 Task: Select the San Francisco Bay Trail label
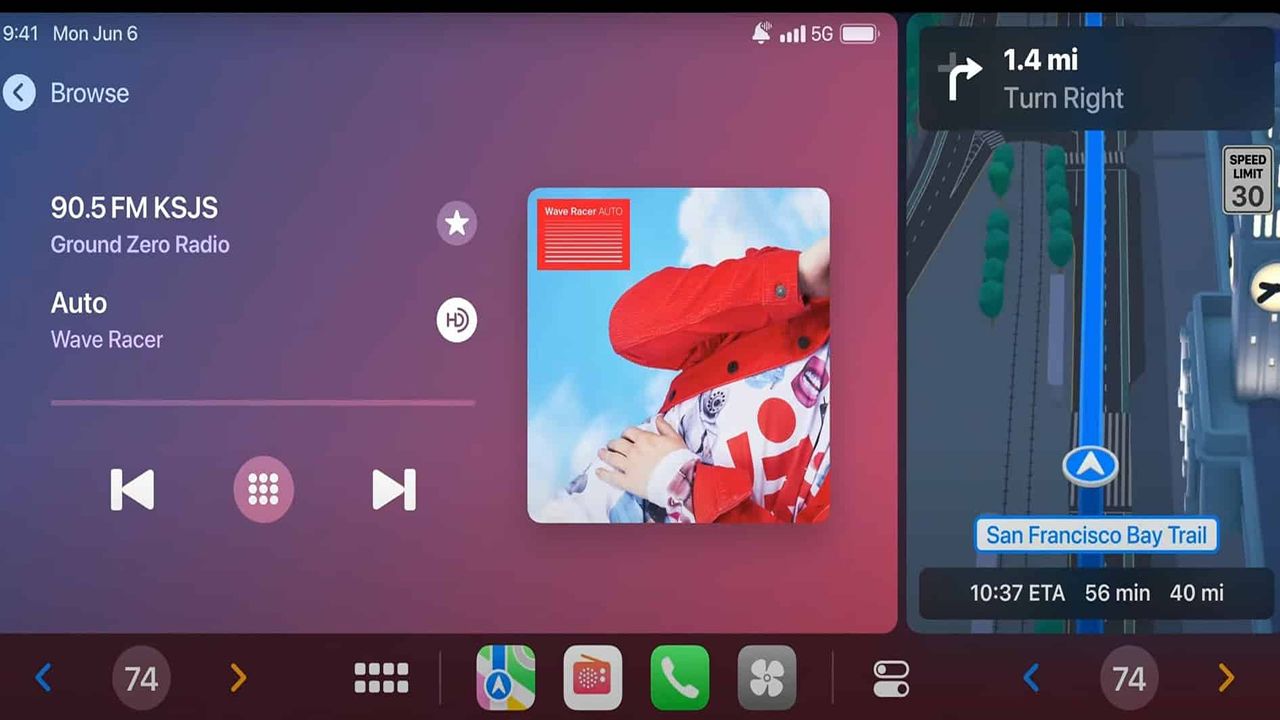point(1097,535)
